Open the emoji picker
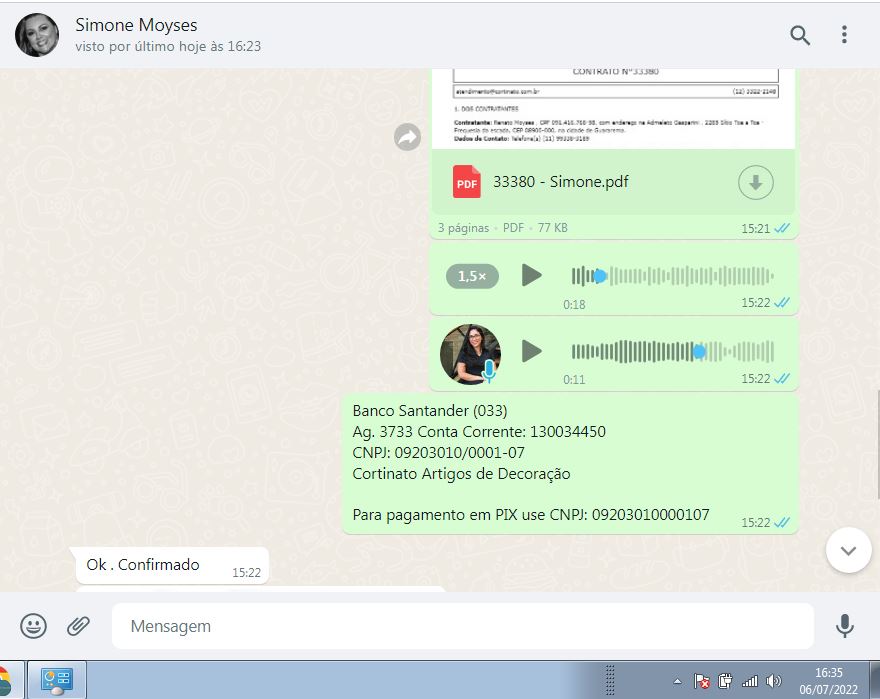This screenshot has height=699, width=880. 34,626
